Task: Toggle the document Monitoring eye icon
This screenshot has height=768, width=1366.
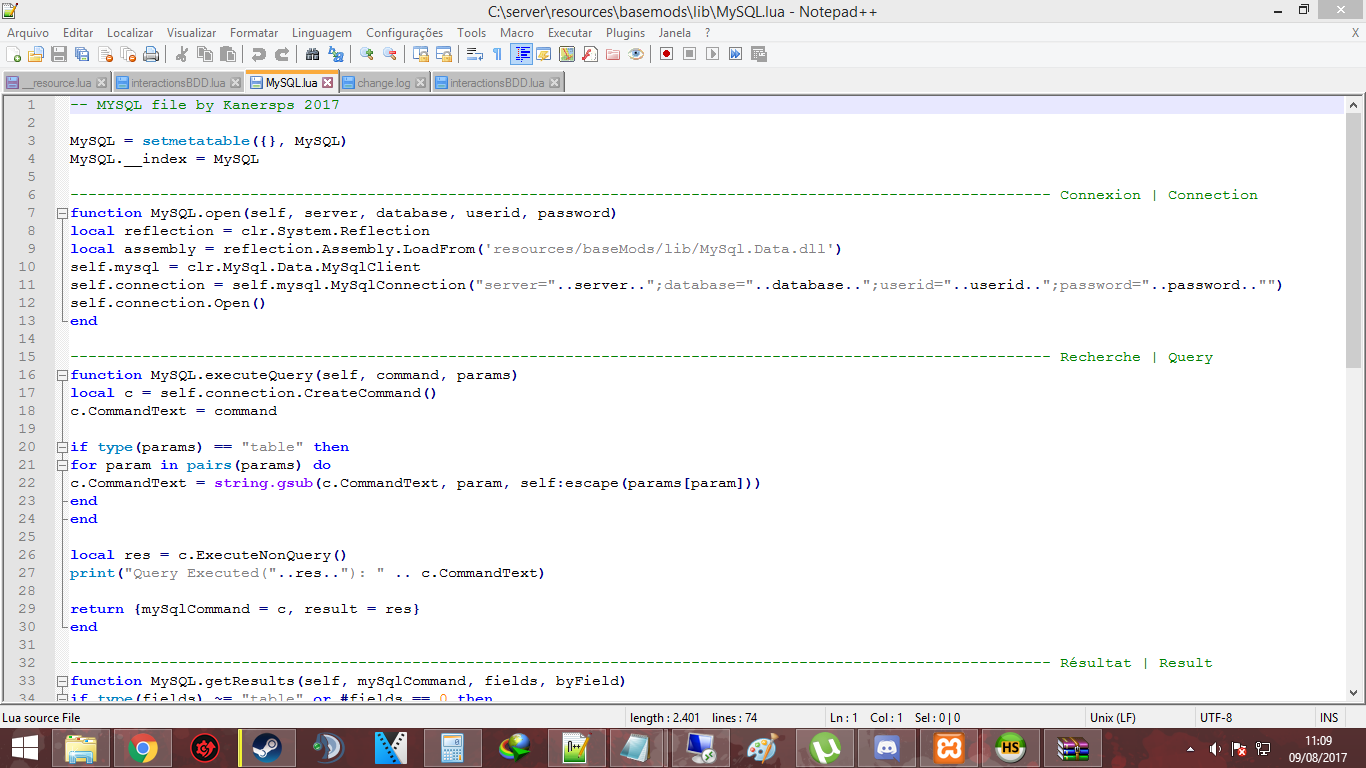Action: [x=635, y=54]
